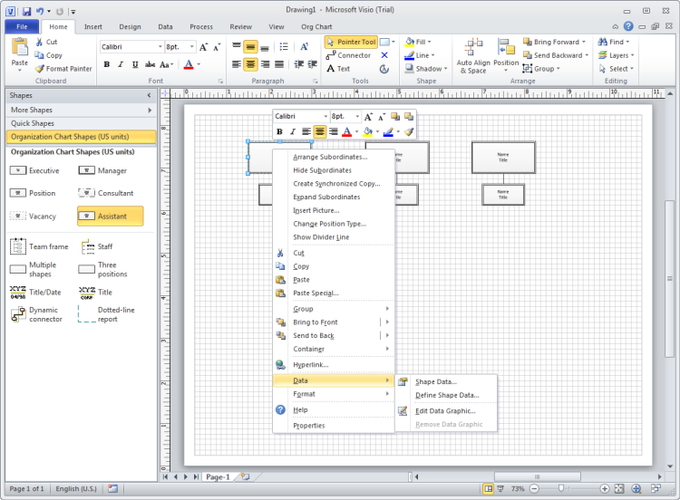Click the Format Painter icon

click(40, 69)
